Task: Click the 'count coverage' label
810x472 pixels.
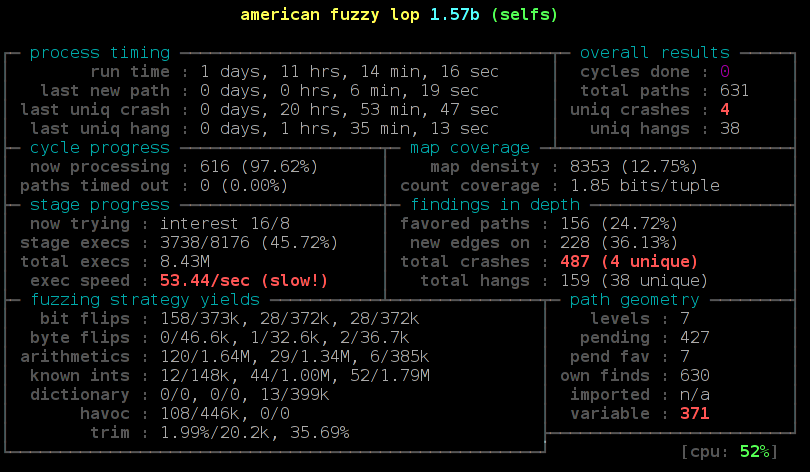Action: (470, 186)
